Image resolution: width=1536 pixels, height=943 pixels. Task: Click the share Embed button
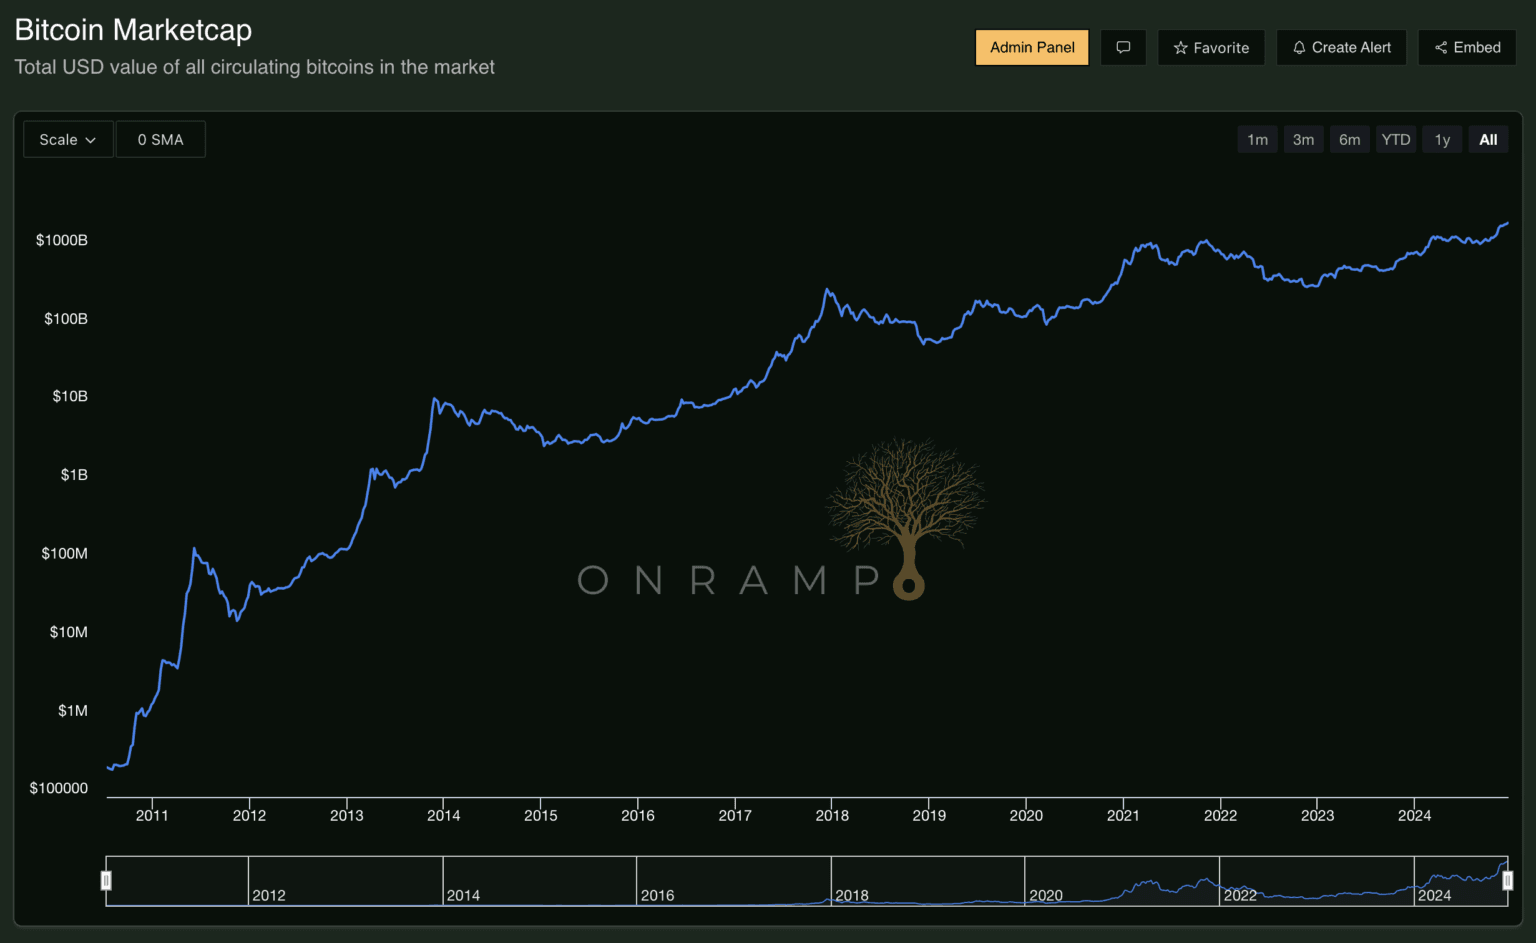pos(1467,47)
